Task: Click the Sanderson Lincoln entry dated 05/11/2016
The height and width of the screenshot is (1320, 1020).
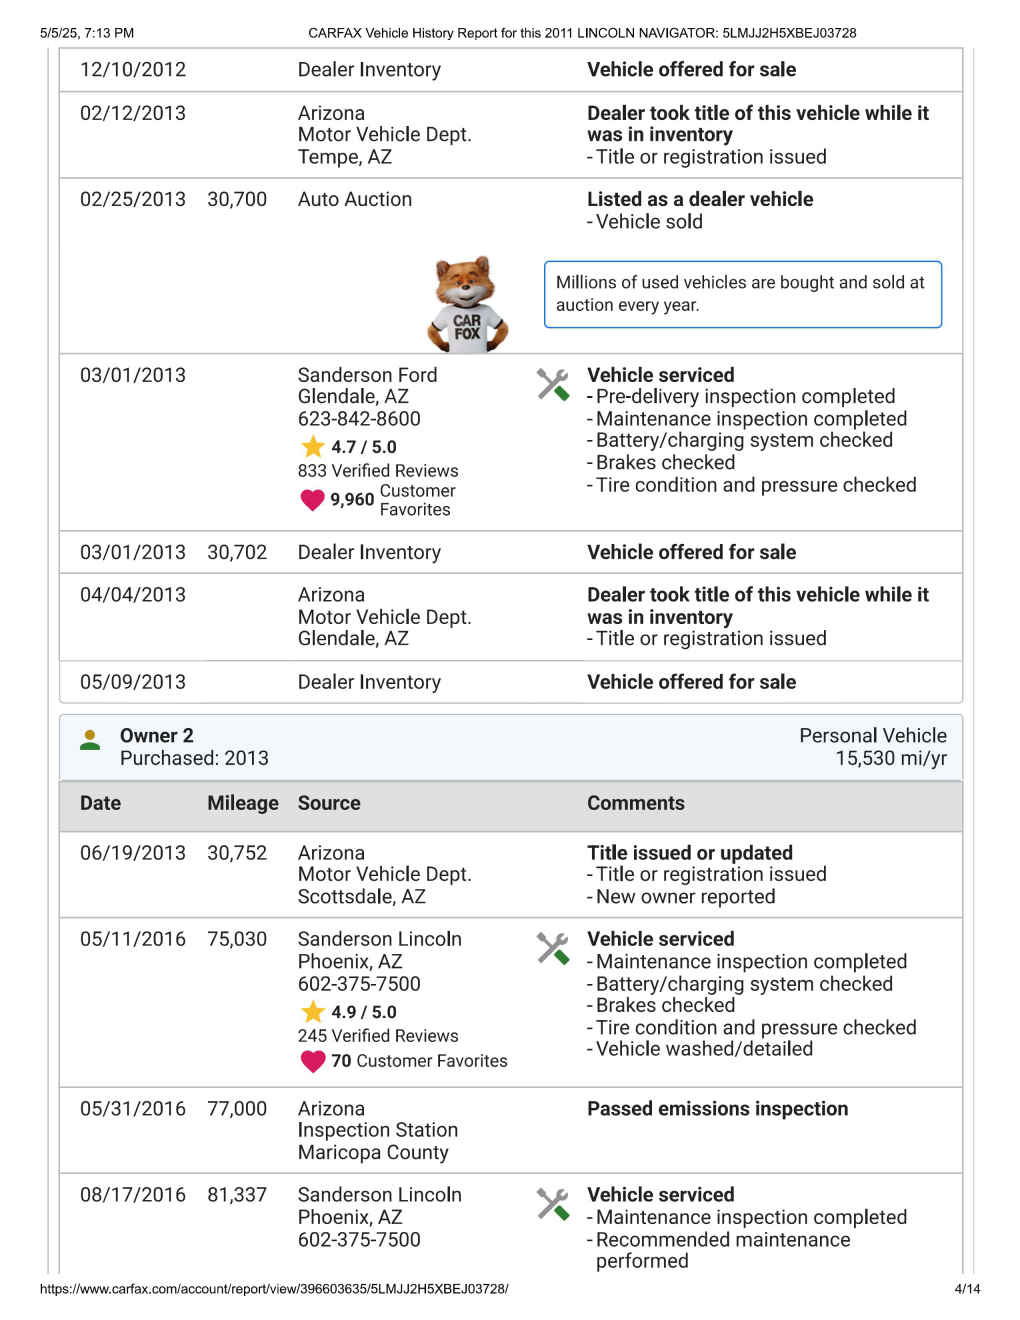Action: click(x=379, y=939)
